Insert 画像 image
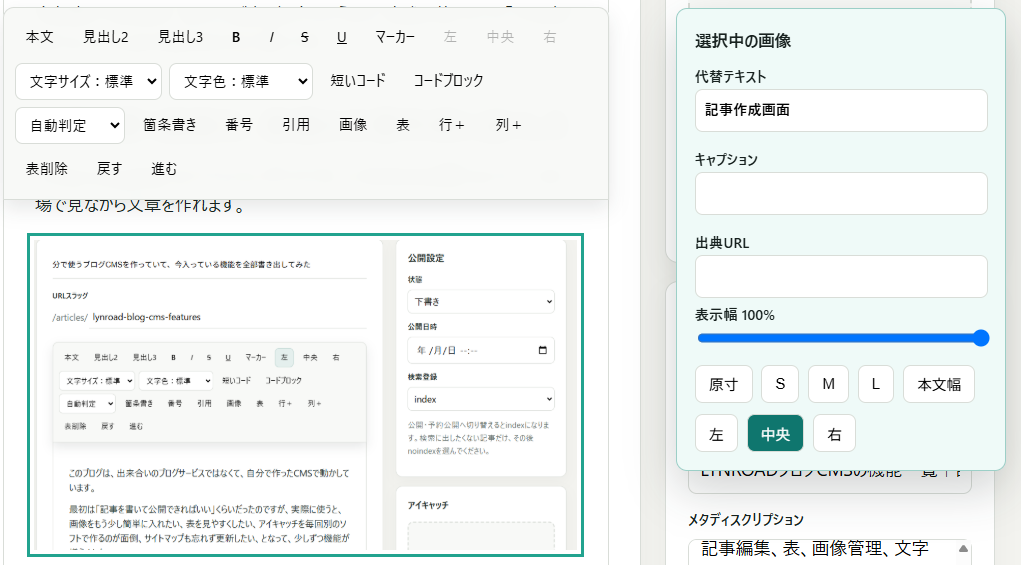 (353, 125)
